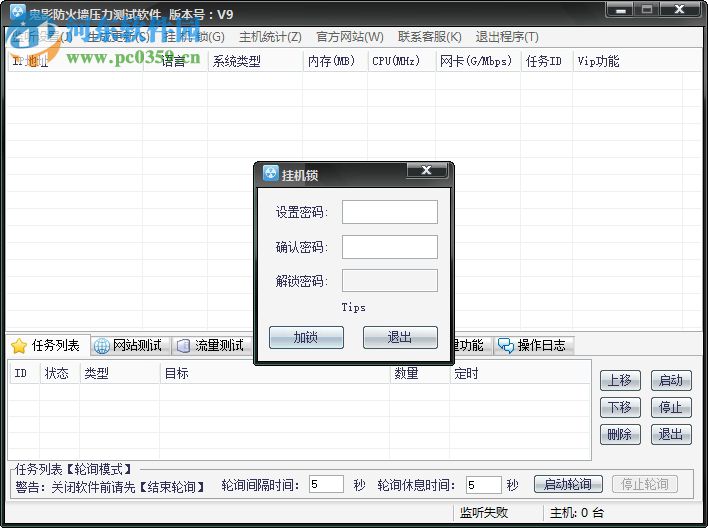
Task: Click the 上移 button
Action: (x=620, y=380)
